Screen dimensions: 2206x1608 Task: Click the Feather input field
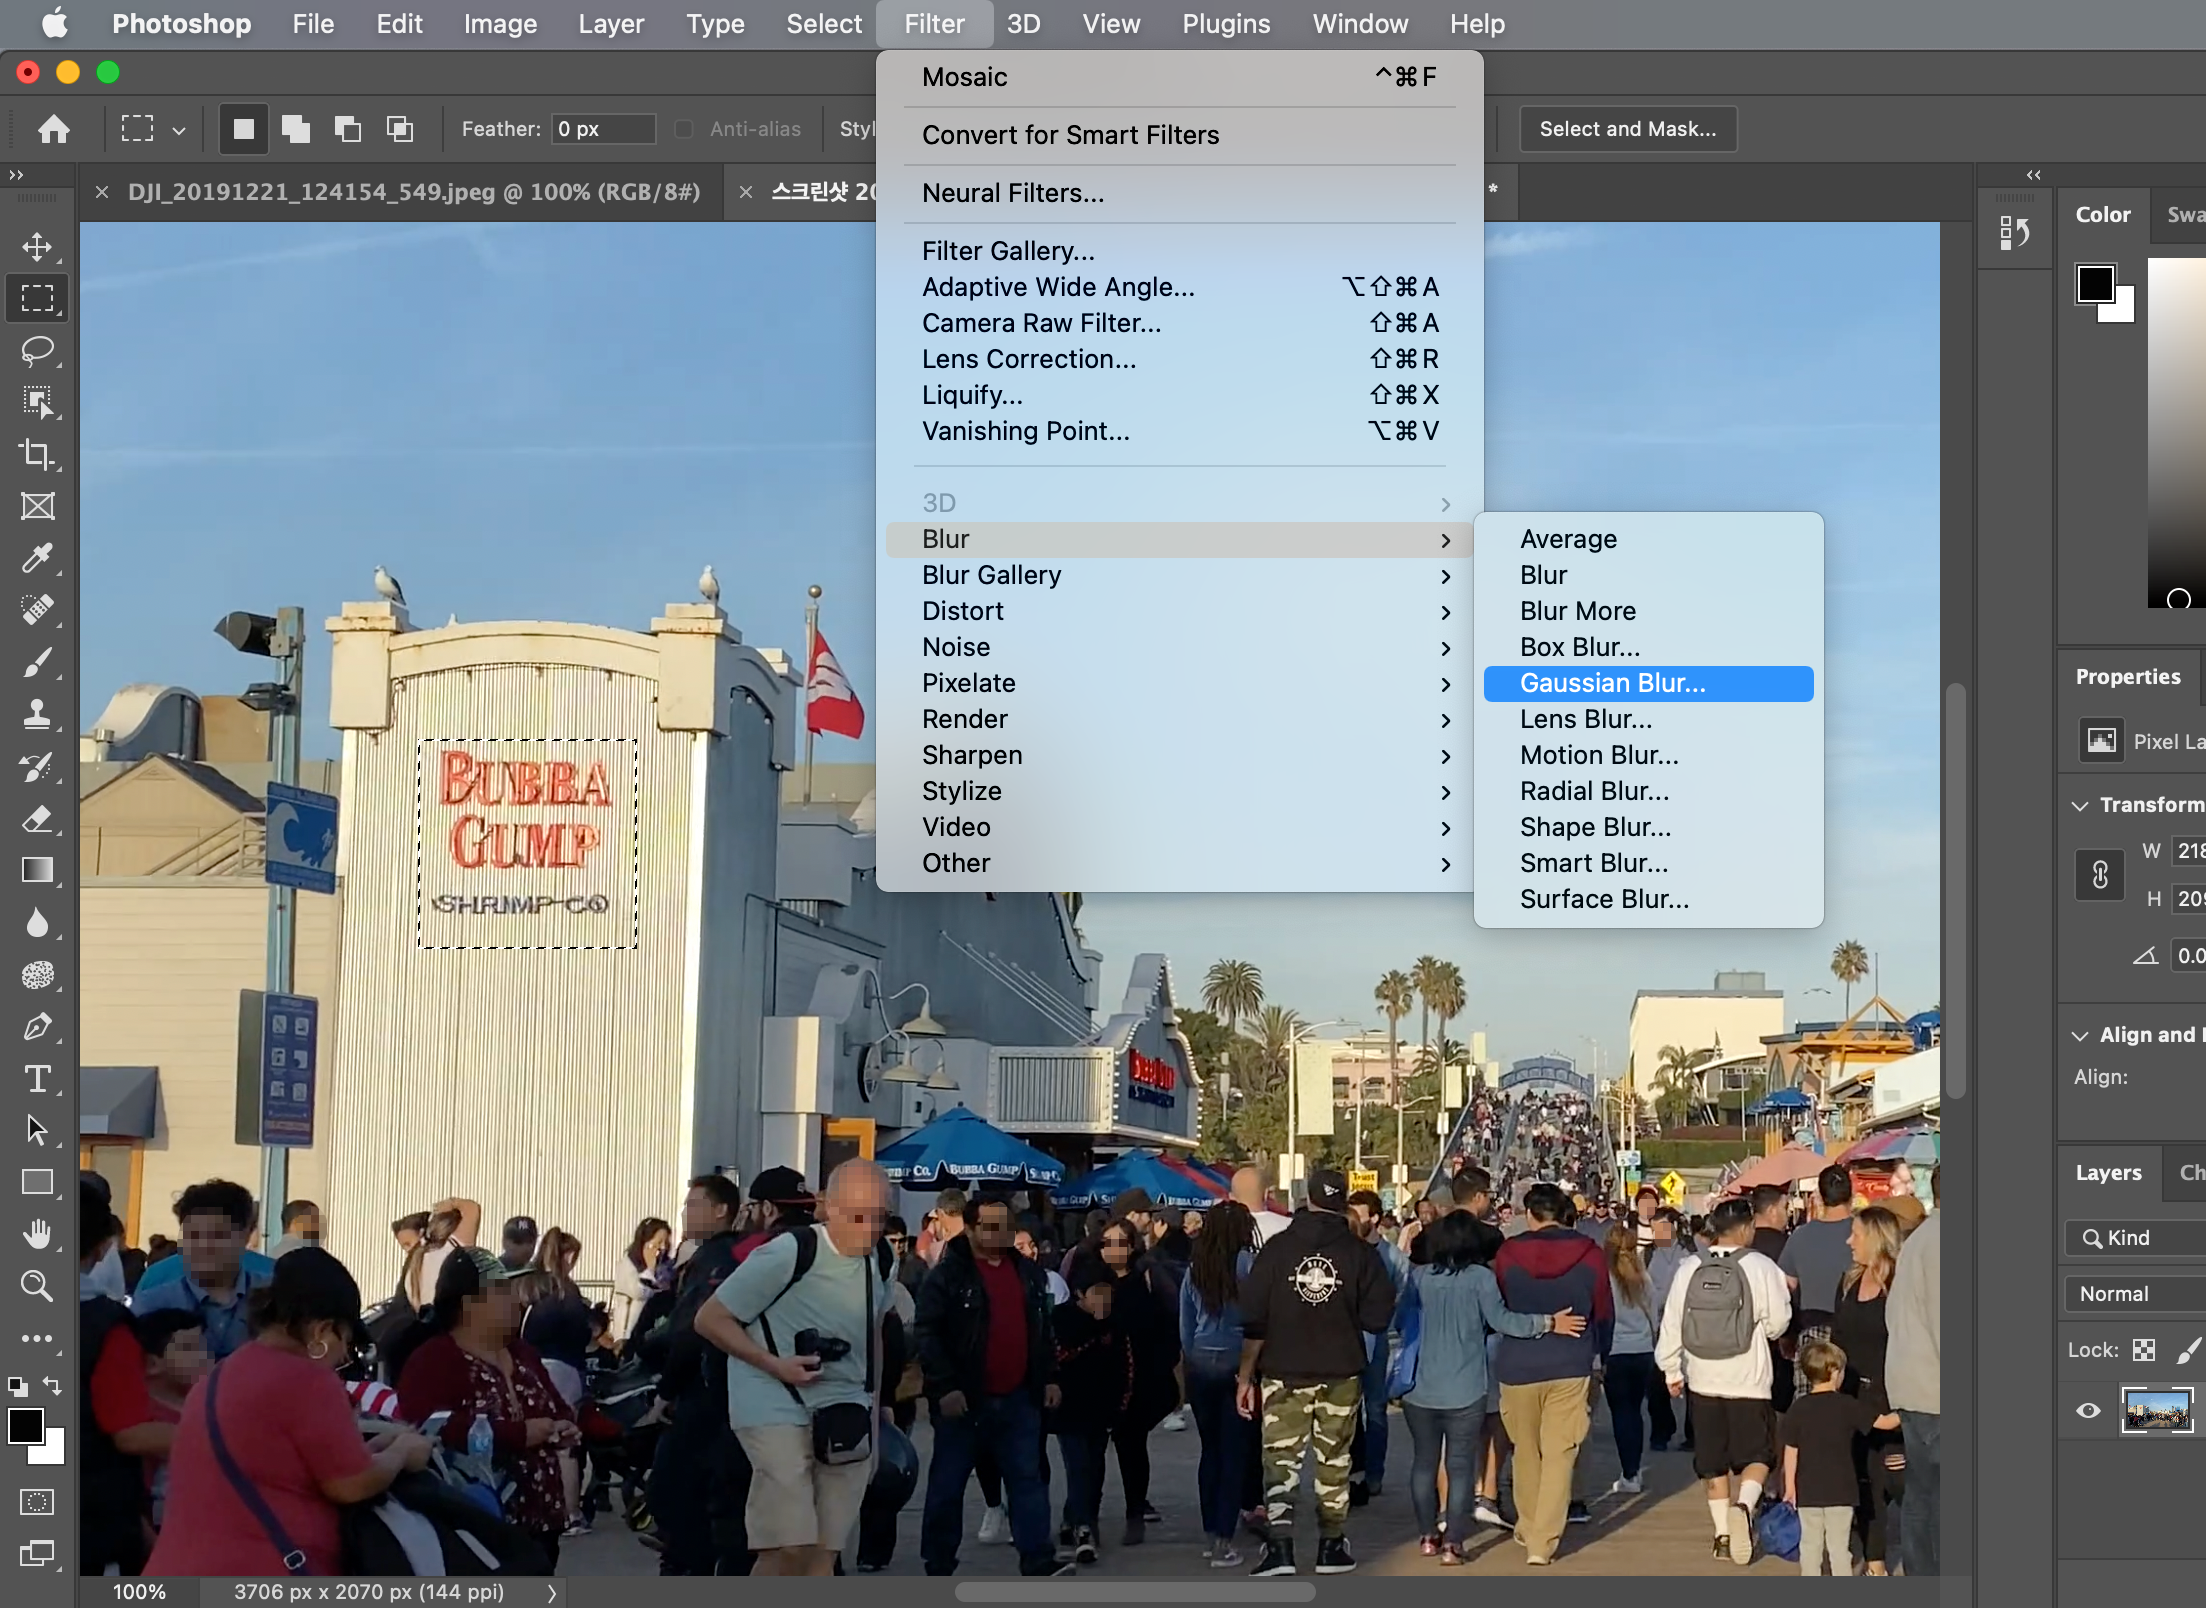click(603, 129)
